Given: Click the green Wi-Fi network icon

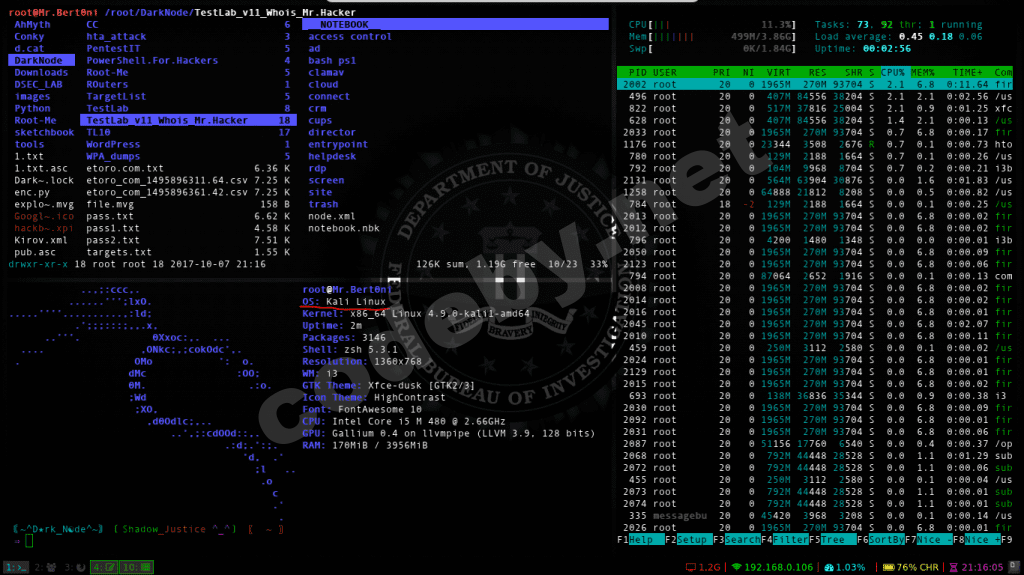Looking at the screenshot, I should (x=736, y=567).
